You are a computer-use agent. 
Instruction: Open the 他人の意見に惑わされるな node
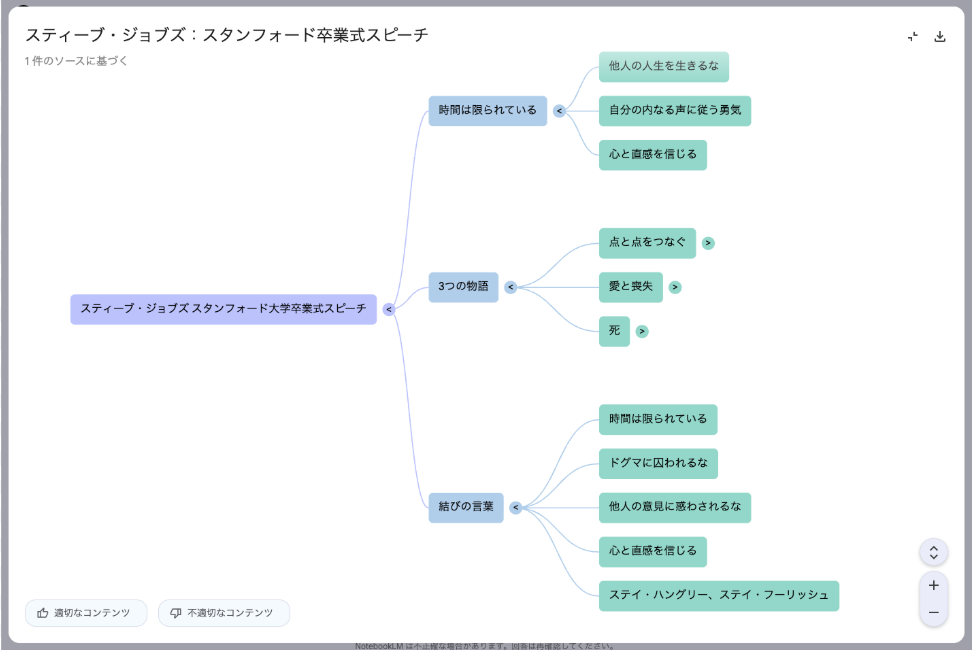click(675, 507)
